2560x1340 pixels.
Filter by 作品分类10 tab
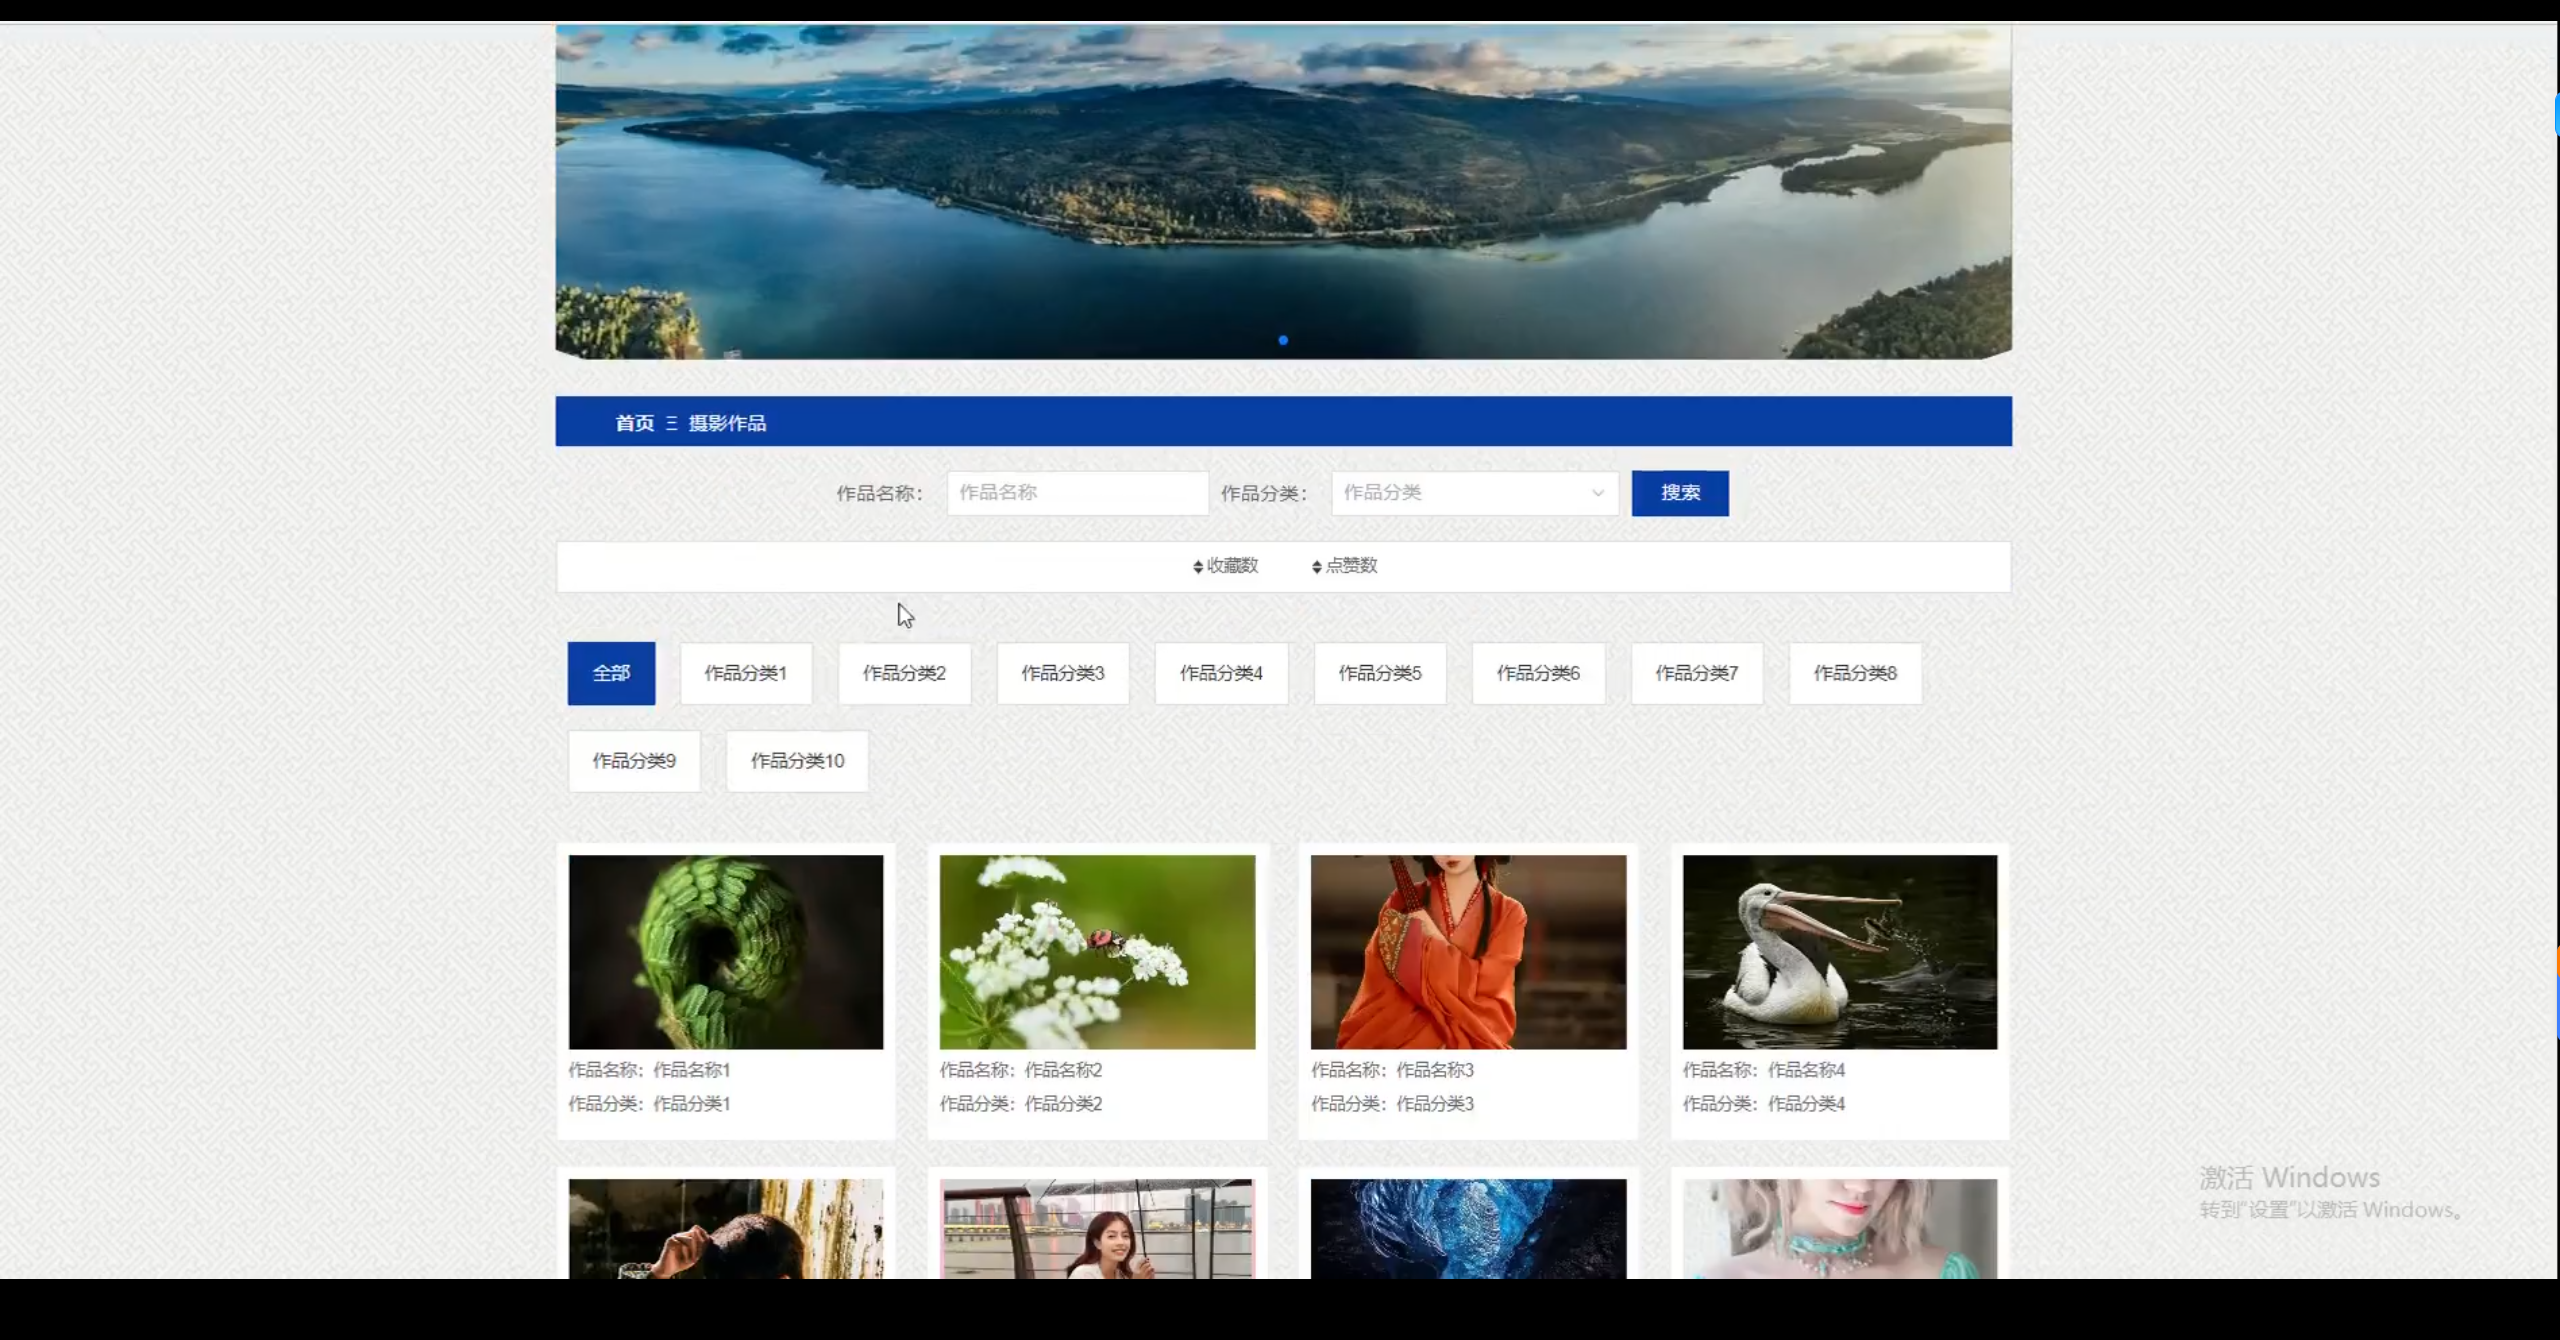tap(797, 761)
